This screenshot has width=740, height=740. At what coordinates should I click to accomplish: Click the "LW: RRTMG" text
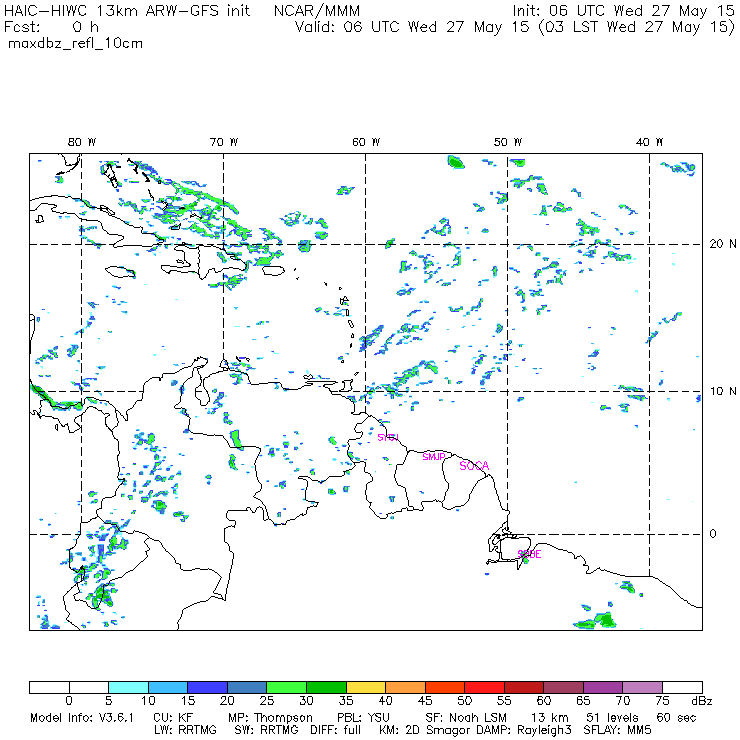185,730
